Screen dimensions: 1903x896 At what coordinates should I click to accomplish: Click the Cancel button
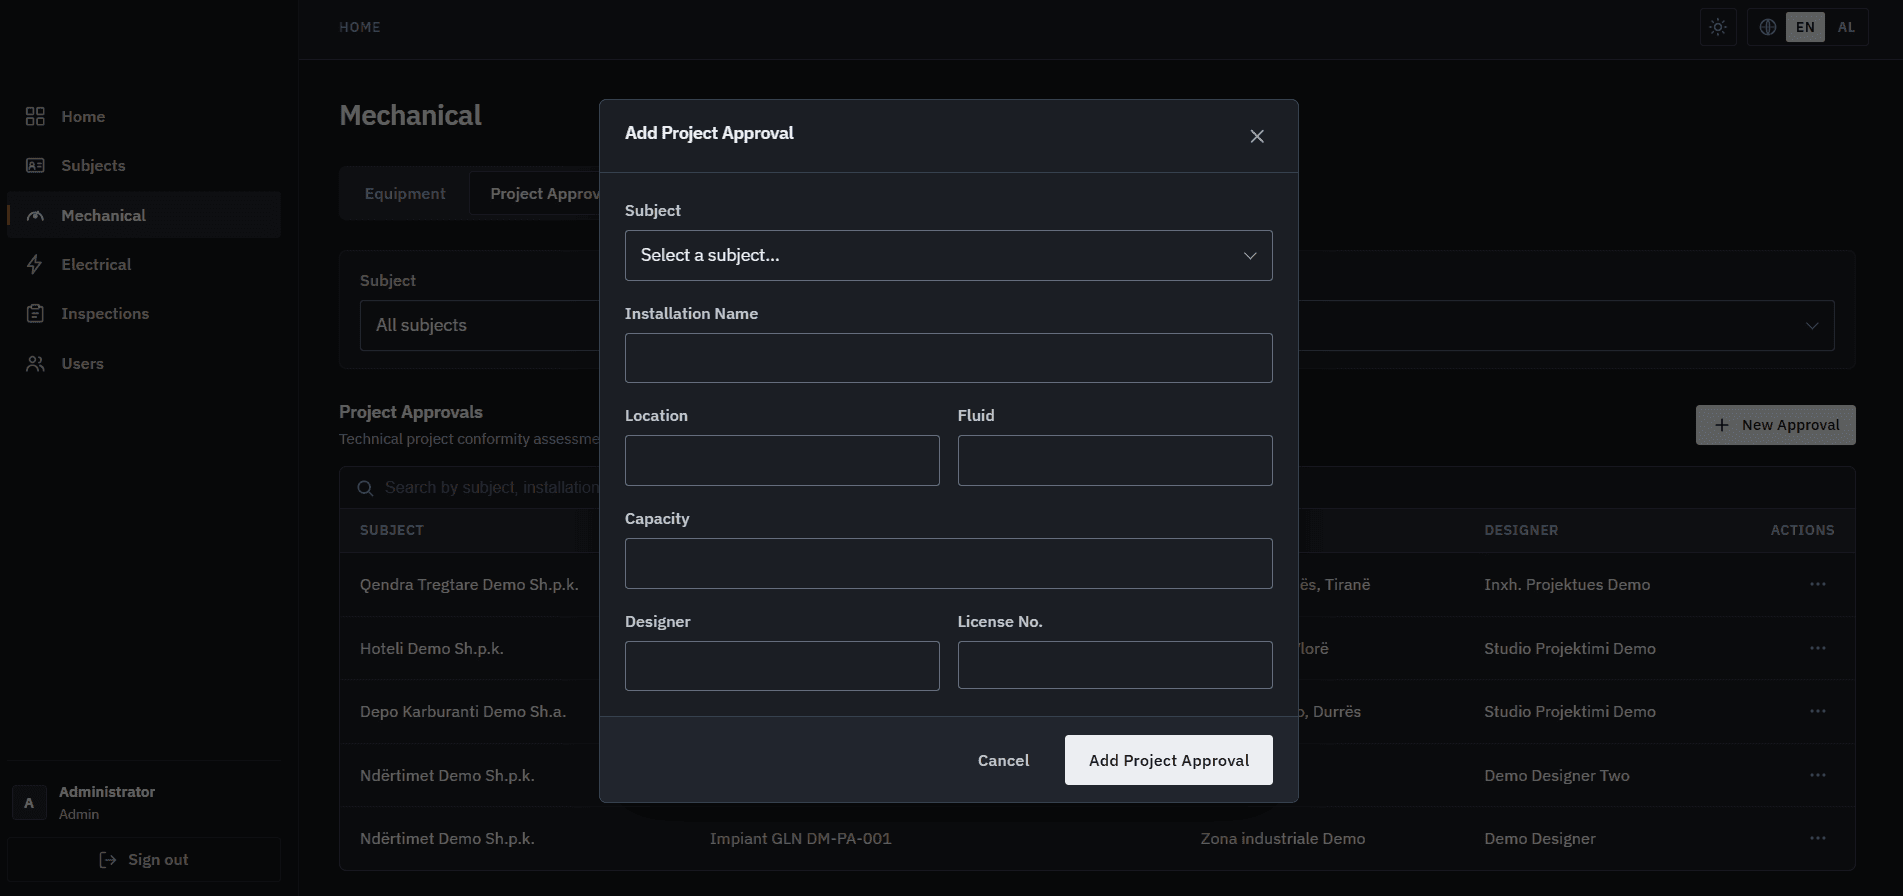coord(1003,761)
